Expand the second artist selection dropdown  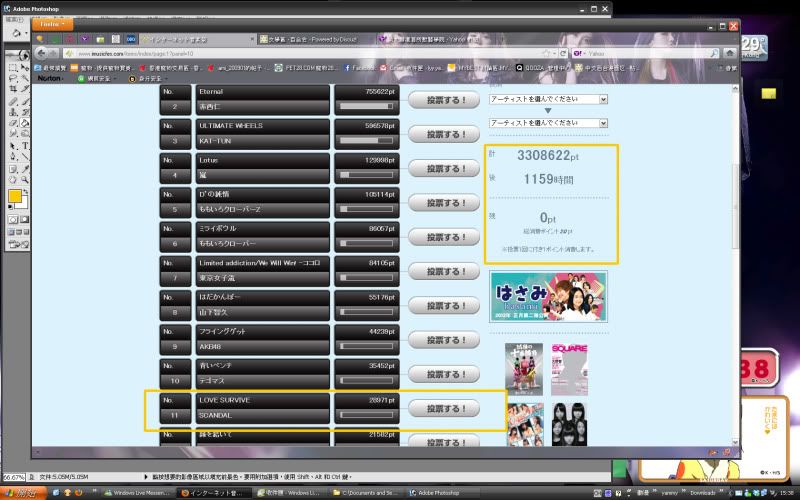pos(548,122)
